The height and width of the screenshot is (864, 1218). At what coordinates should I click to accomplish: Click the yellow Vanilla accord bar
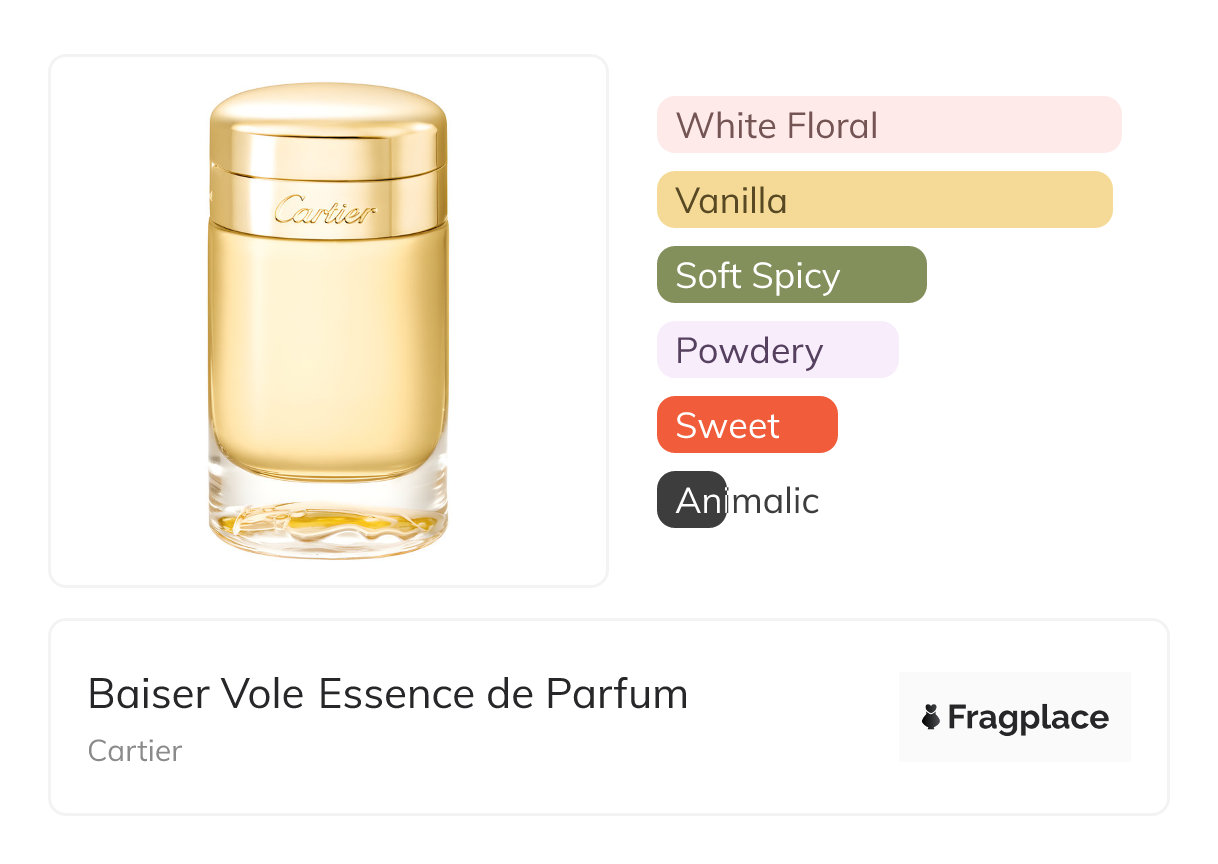click(884, 200)
